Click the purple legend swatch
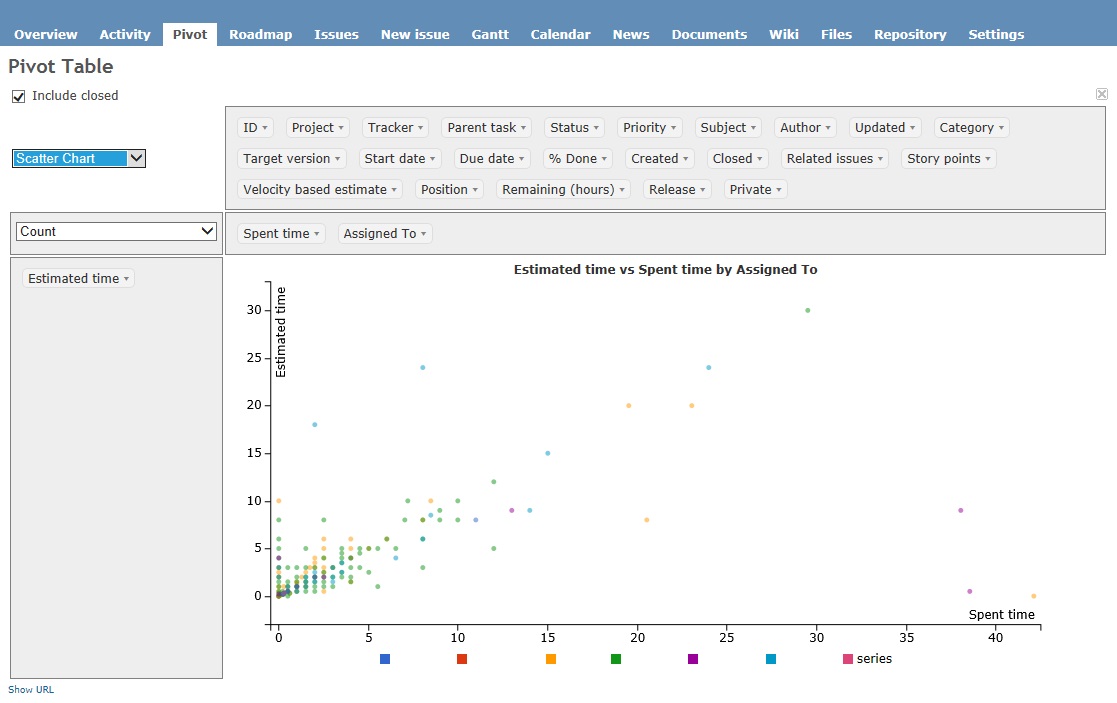 (692, 659)
